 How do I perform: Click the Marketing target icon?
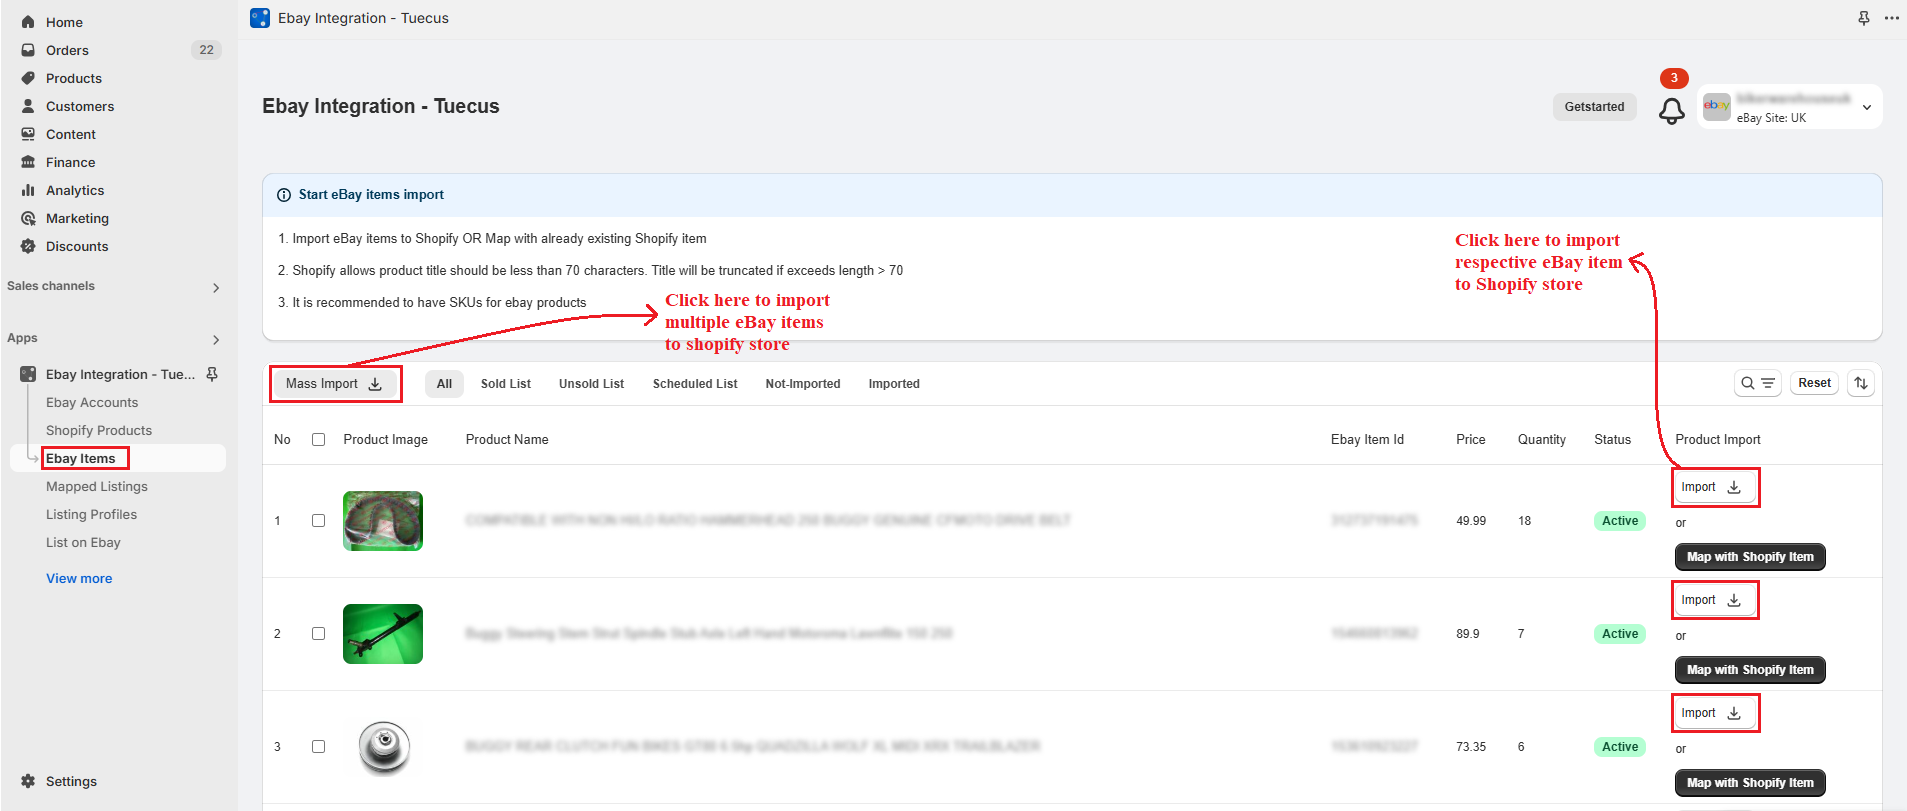(28, 218)
